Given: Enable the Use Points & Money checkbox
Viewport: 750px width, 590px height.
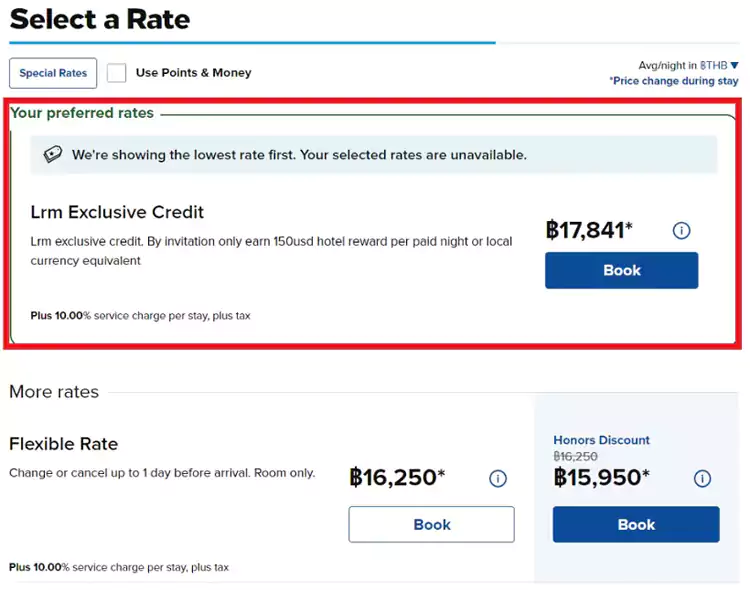Looking at the screenshot, I should click(x=117, y=73).
